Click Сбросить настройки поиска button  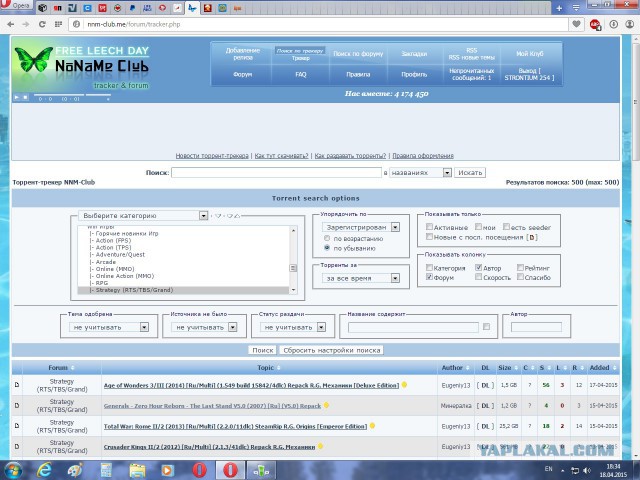[x=331, y=350]
